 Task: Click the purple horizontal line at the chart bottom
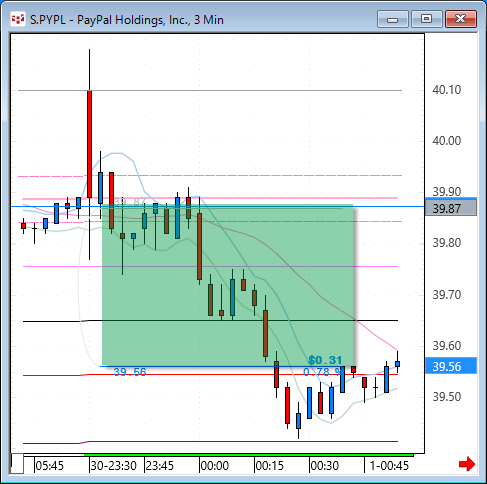(x=210, y=442)
